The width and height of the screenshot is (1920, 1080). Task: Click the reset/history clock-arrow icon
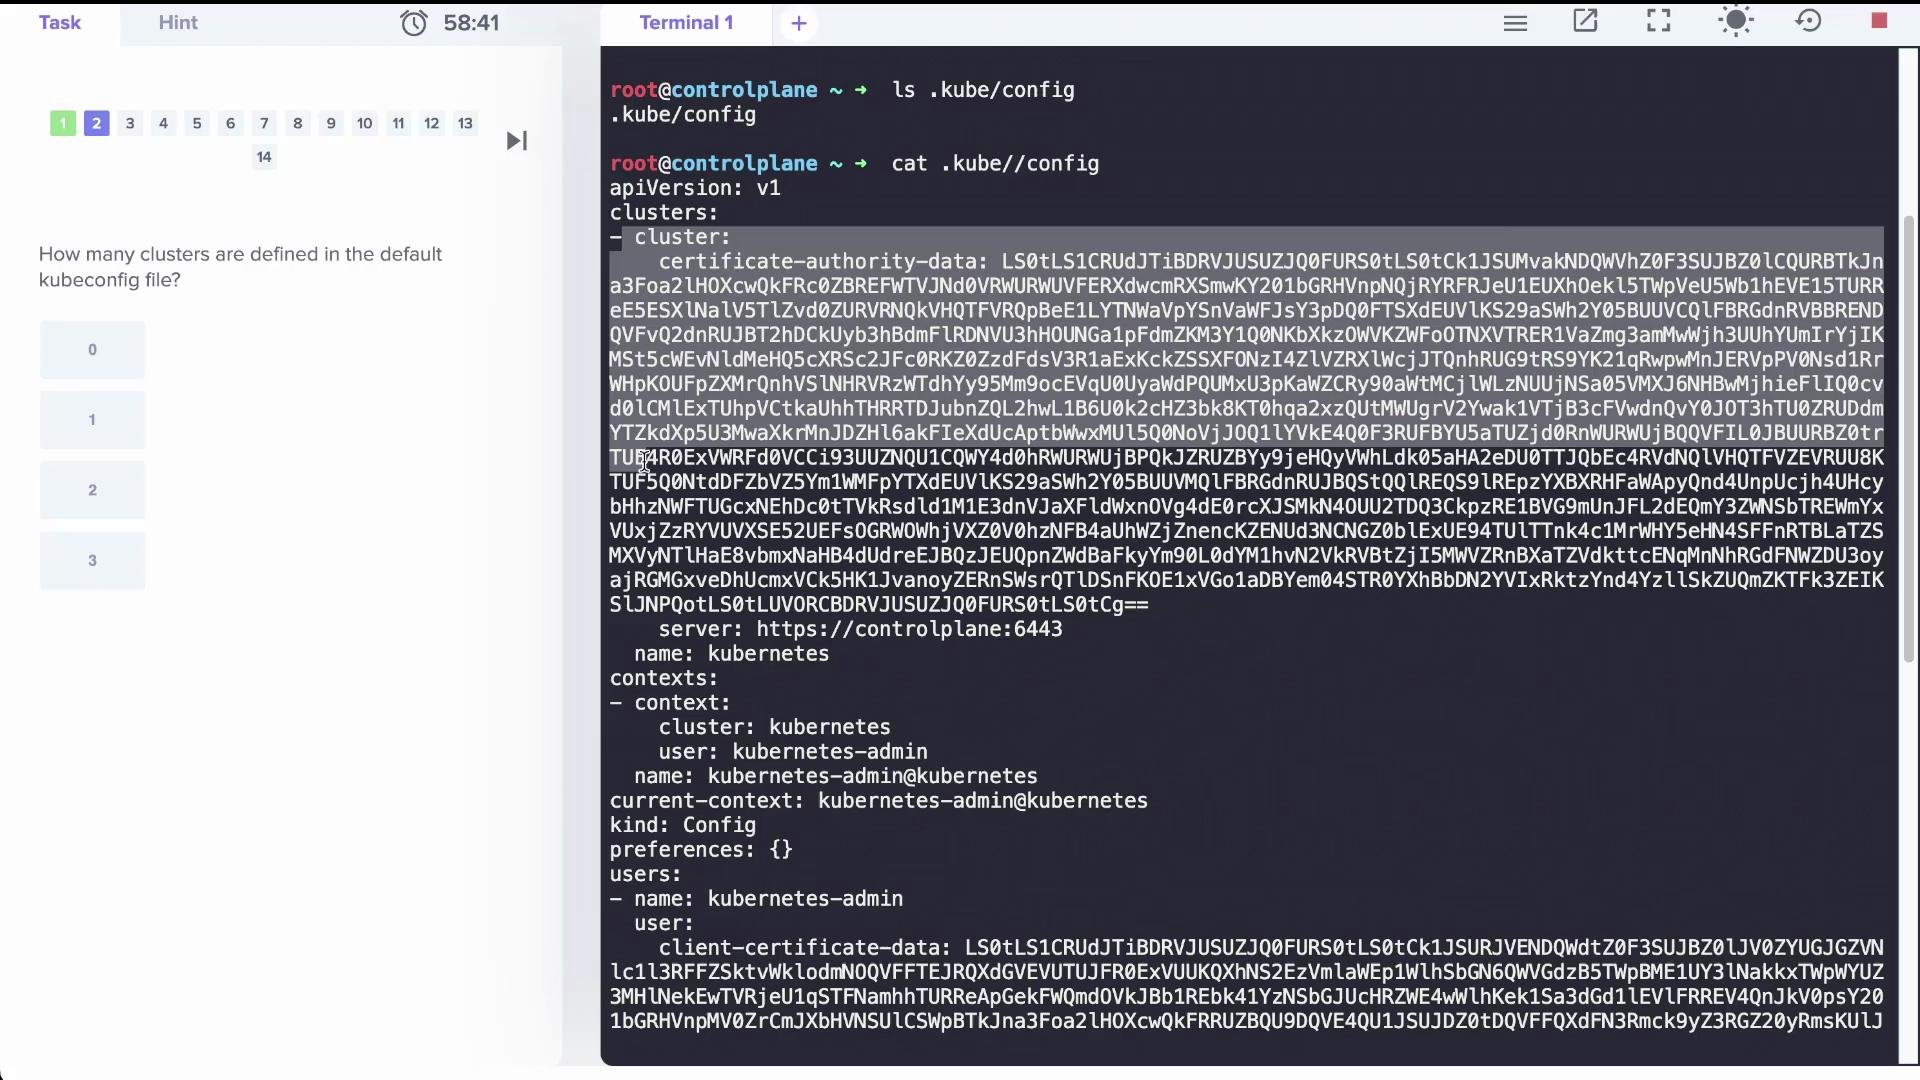(1809, 21)
